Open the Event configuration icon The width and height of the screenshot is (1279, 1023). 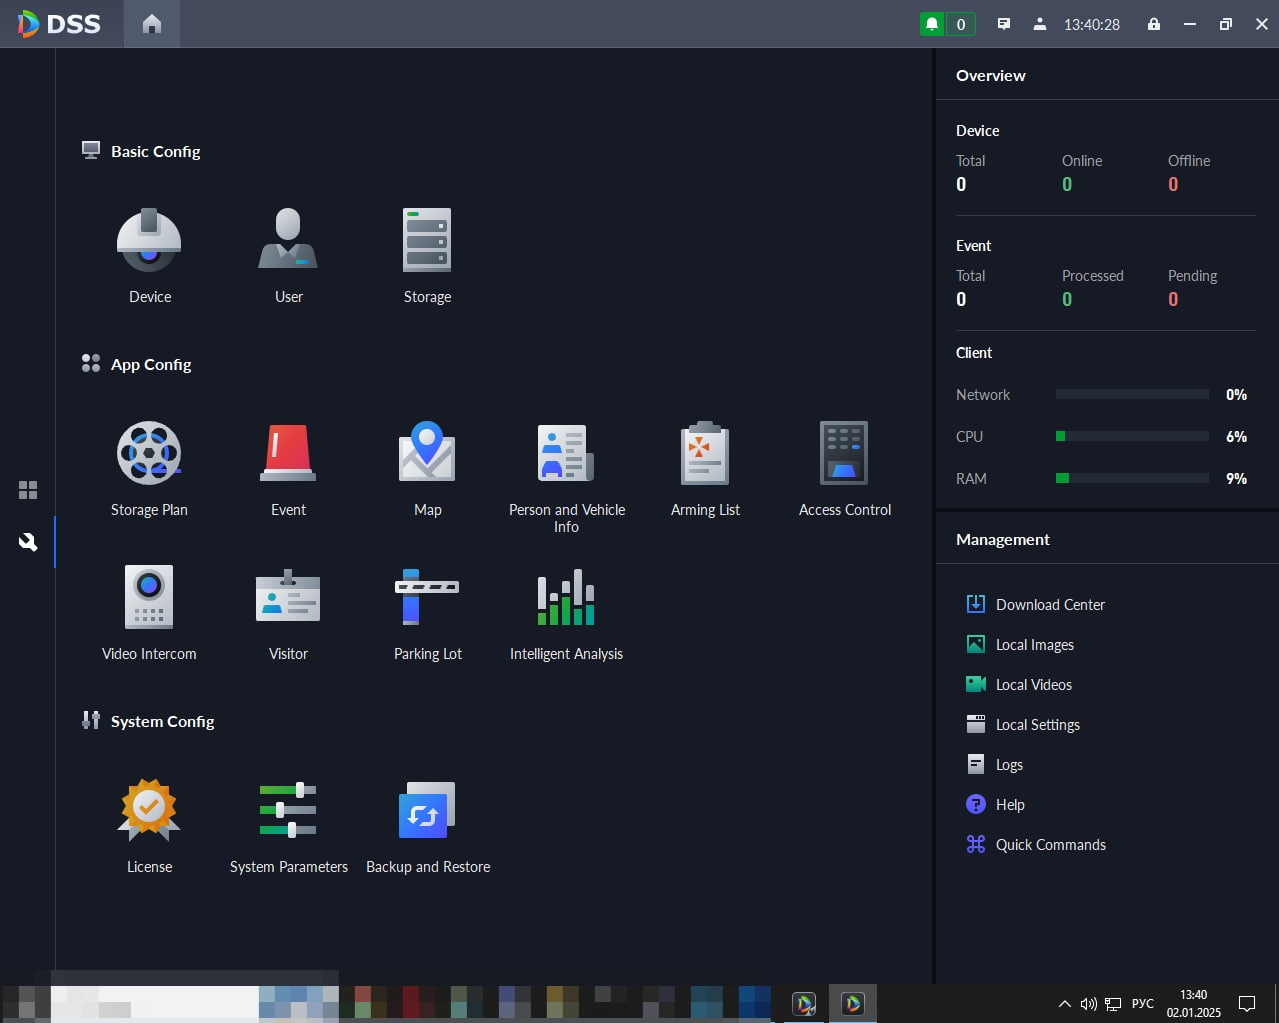point(288,453)
